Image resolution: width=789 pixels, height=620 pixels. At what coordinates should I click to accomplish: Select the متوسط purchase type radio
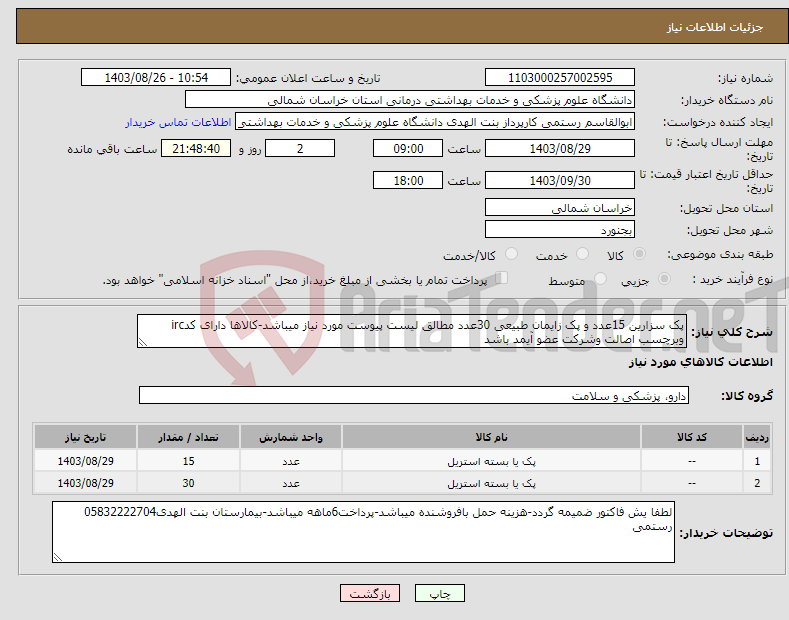pyautogui.click(x=600, y=279)
